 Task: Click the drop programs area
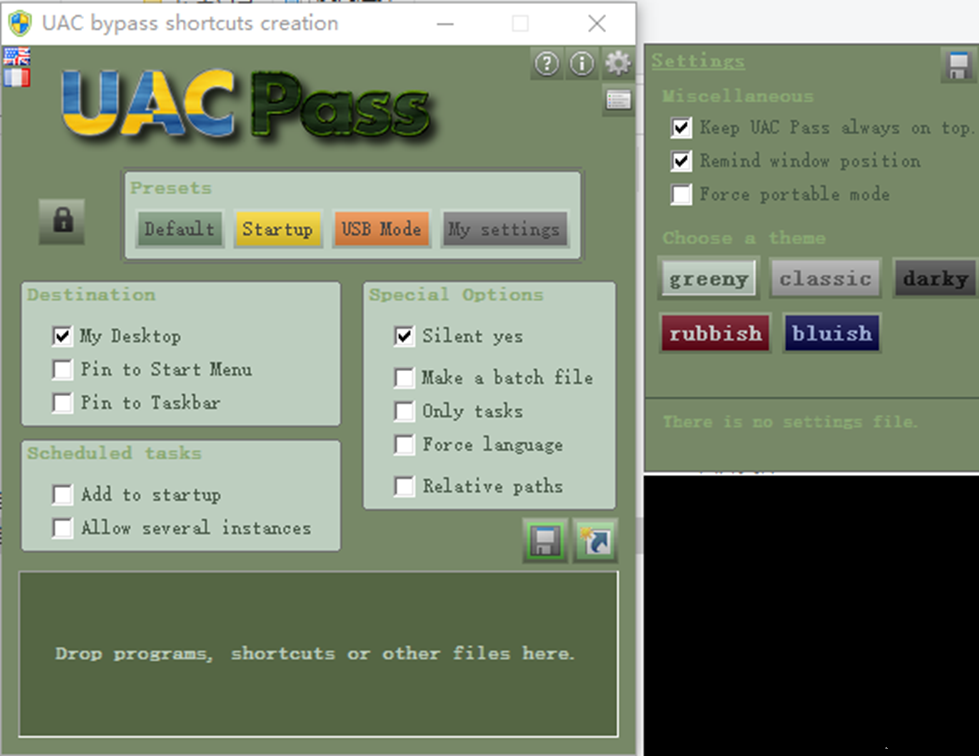(318, 654)
